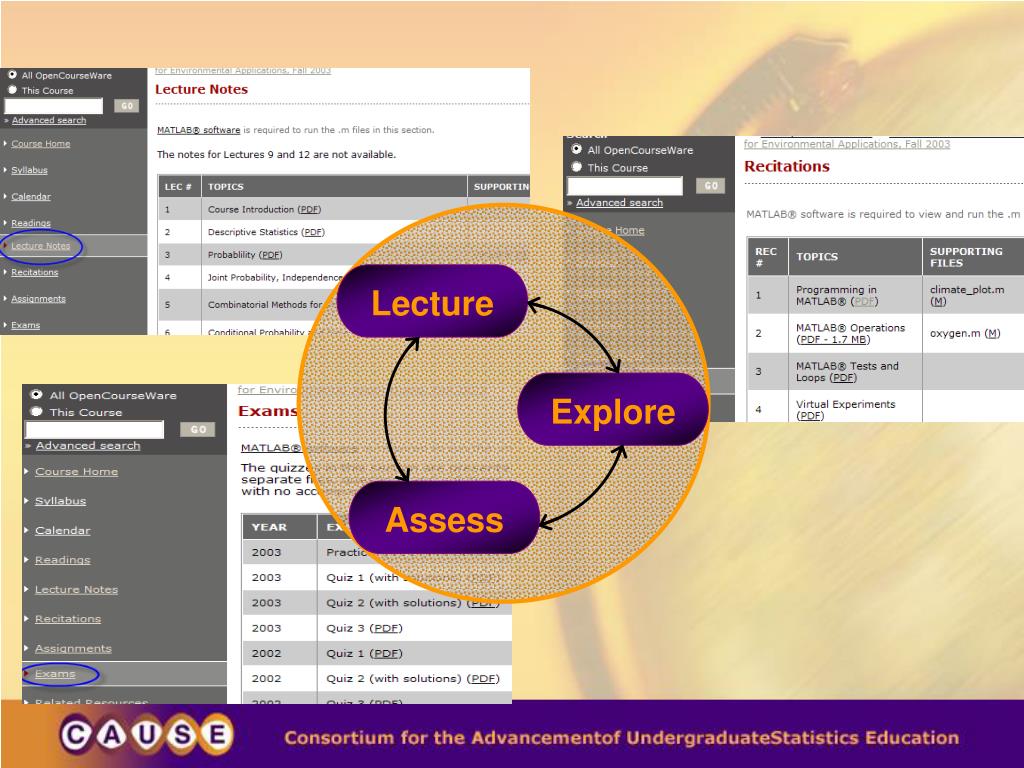Select This Course radio on Recitations page

tap(577, 167)
